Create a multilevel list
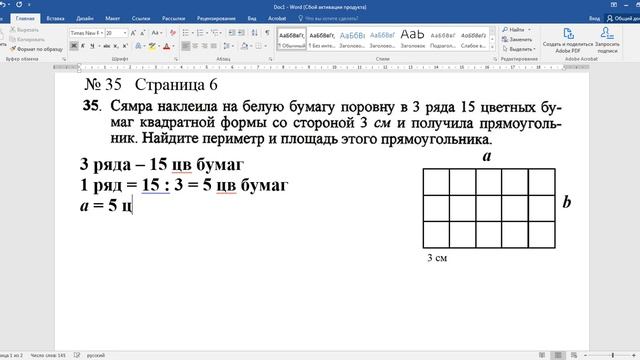The image size is (640, 360). [215, 33]
